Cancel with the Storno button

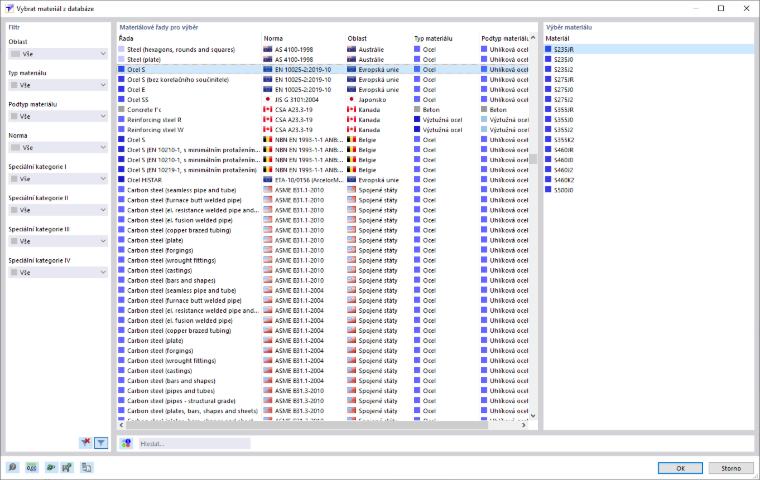[x=731, y=468]
